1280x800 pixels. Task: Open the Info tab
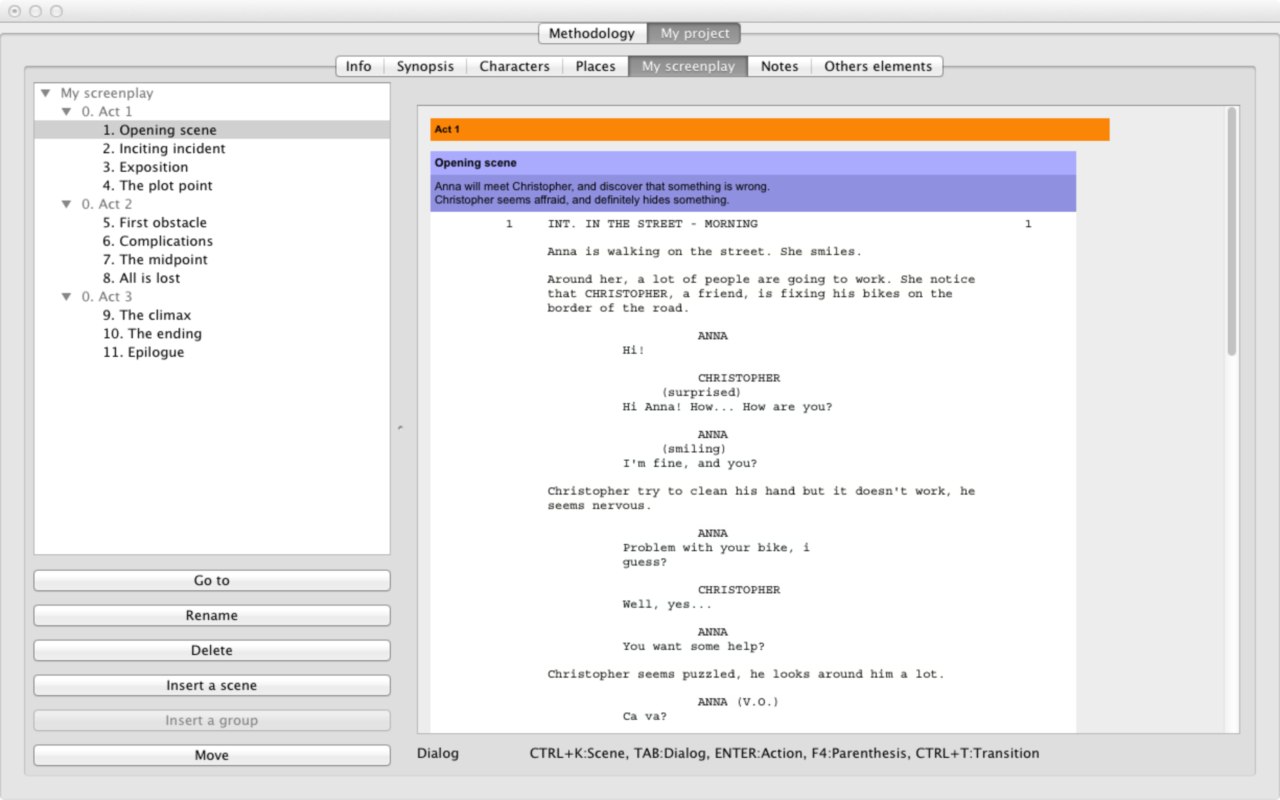[358, 66]
